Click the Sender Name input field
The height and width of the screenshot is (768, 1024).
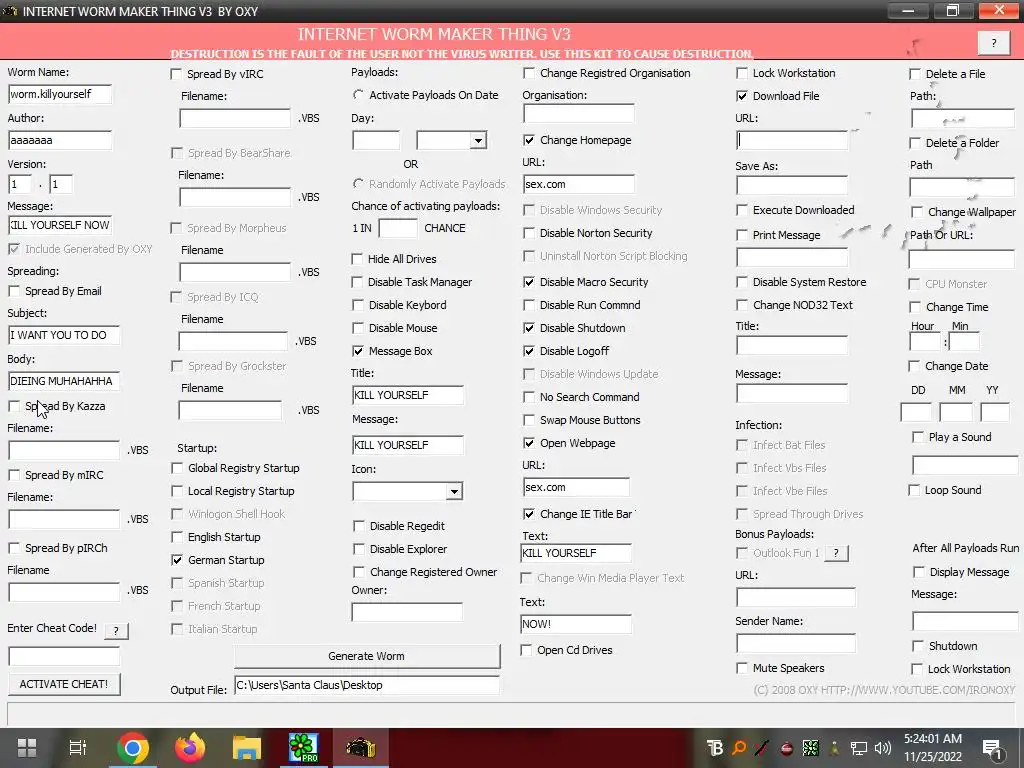[796, 643]
